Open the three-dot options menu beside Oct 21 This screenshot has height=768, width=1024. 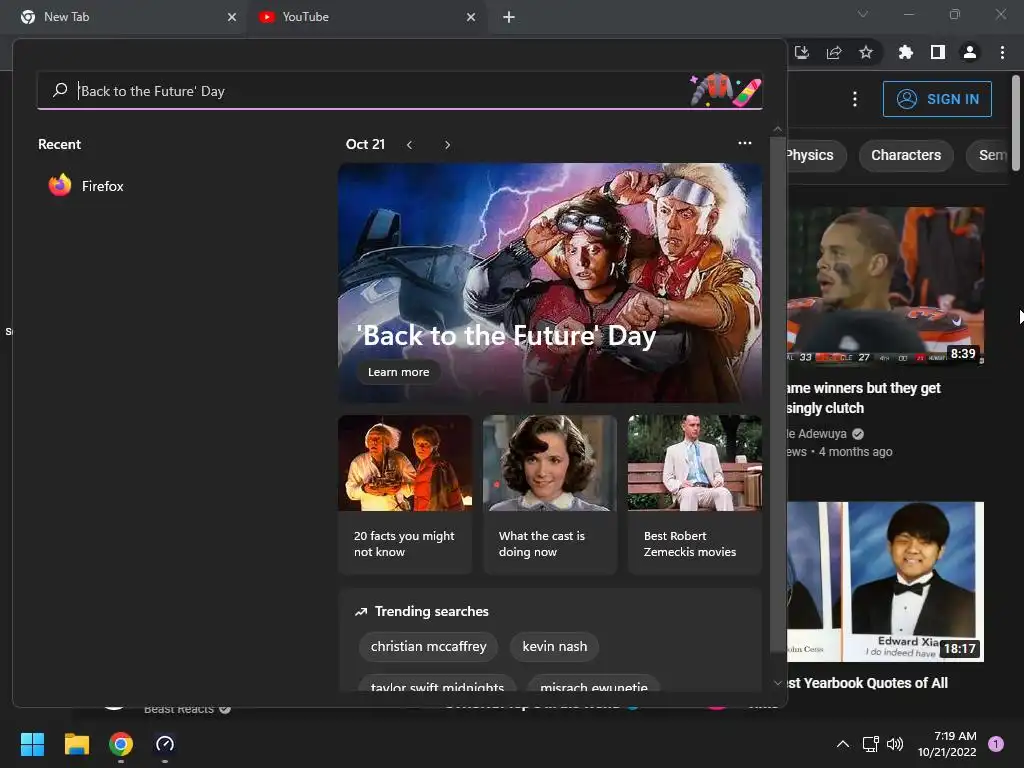[x=744, y=143]
